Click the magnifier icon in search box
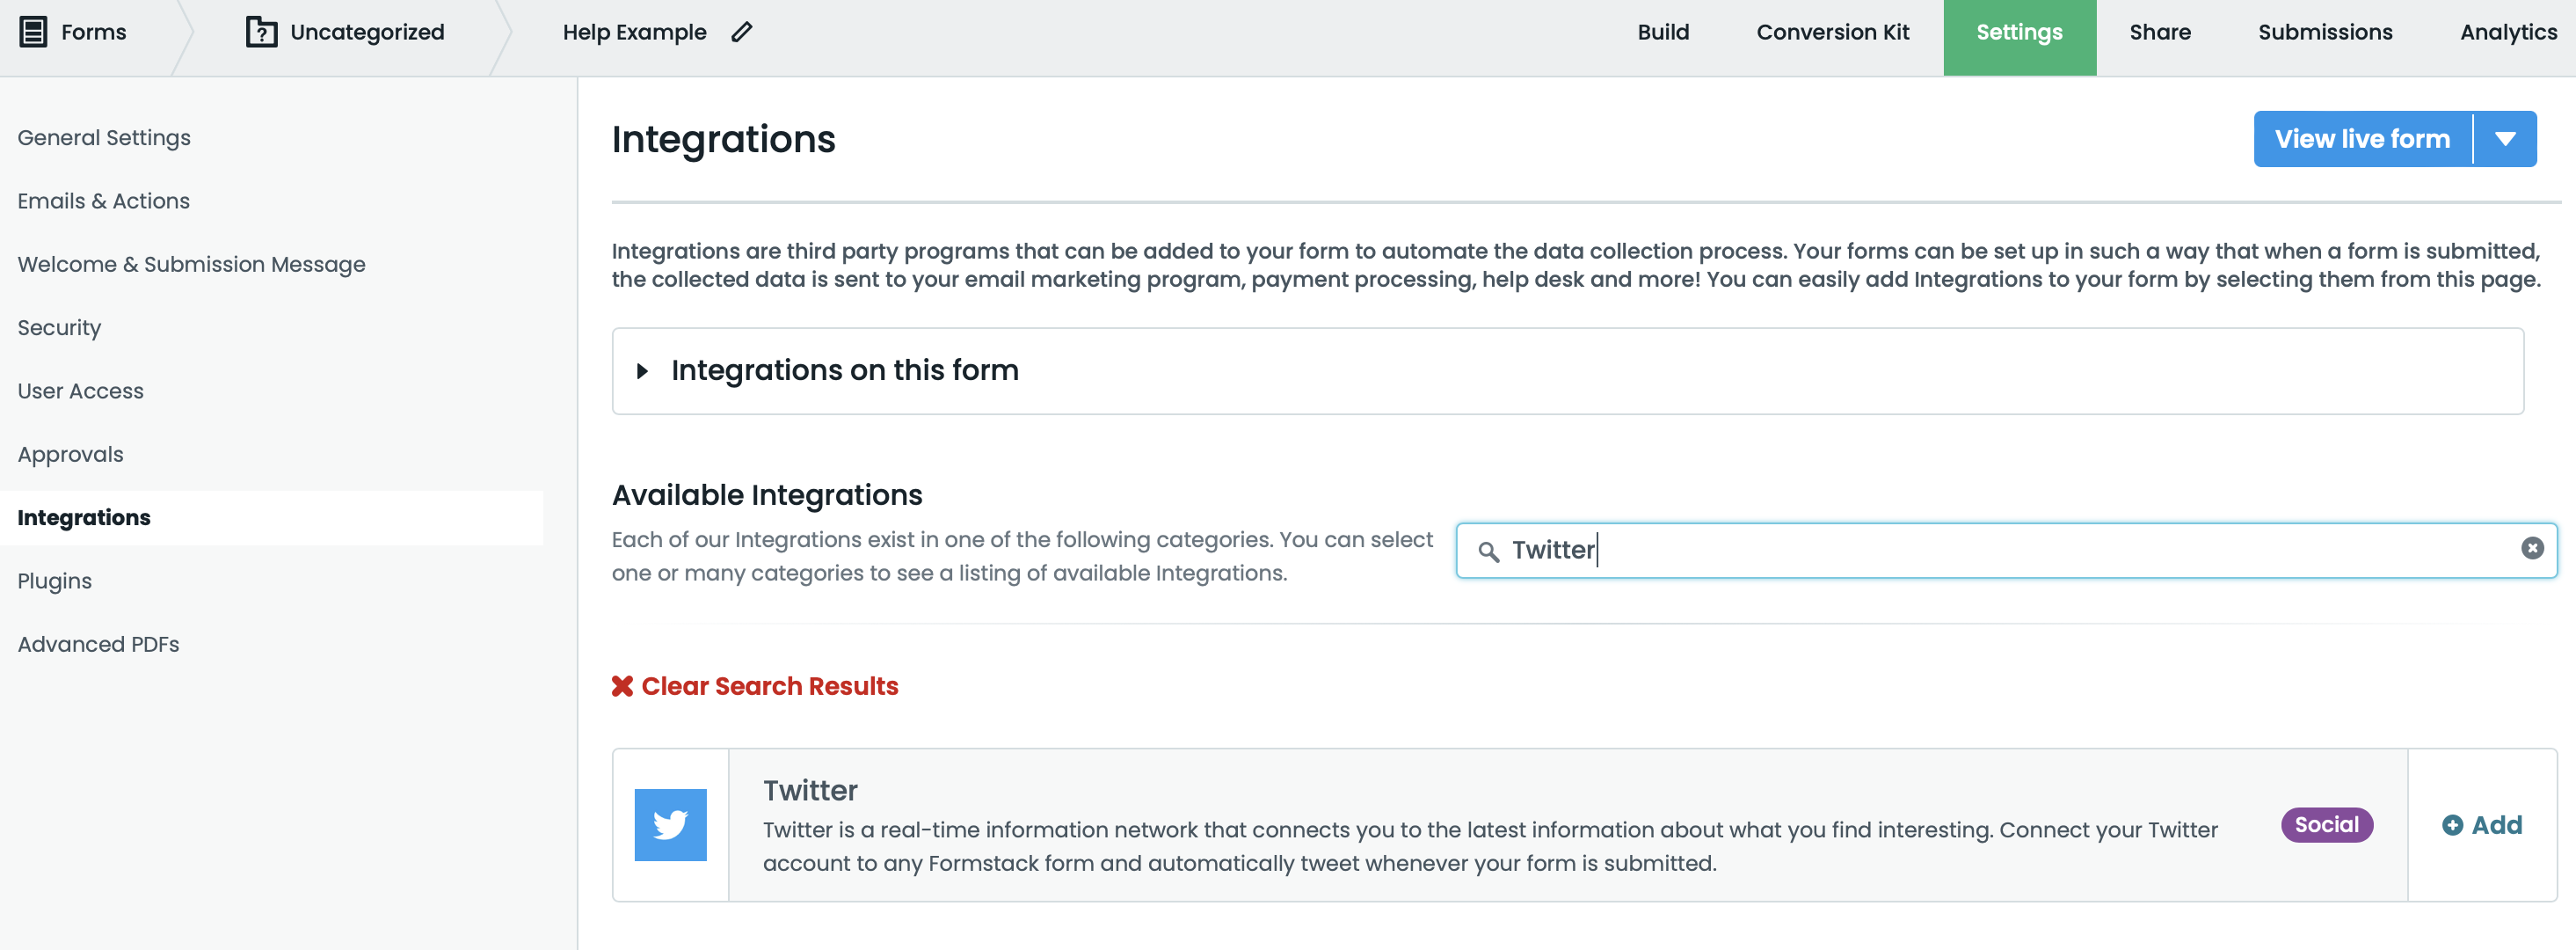Viewport: 2576px width, 950px height. (x=1488, y=551)
